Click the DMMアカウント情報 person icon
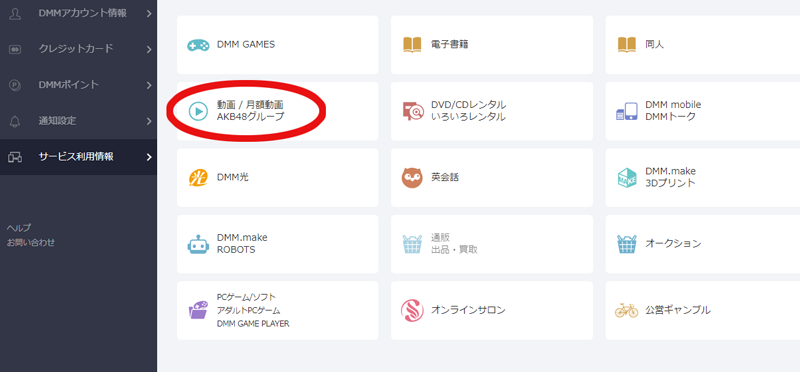 15,14
